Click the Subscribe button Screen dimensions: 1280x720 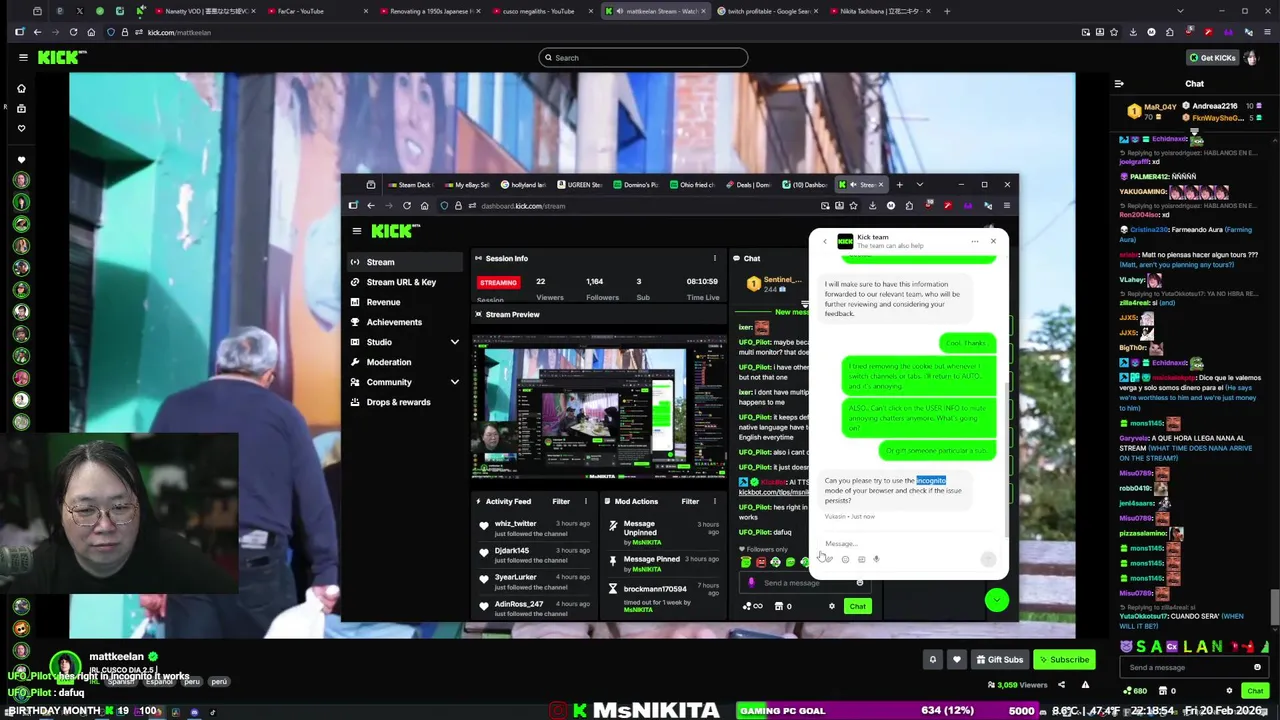[x=1063, y=660]
